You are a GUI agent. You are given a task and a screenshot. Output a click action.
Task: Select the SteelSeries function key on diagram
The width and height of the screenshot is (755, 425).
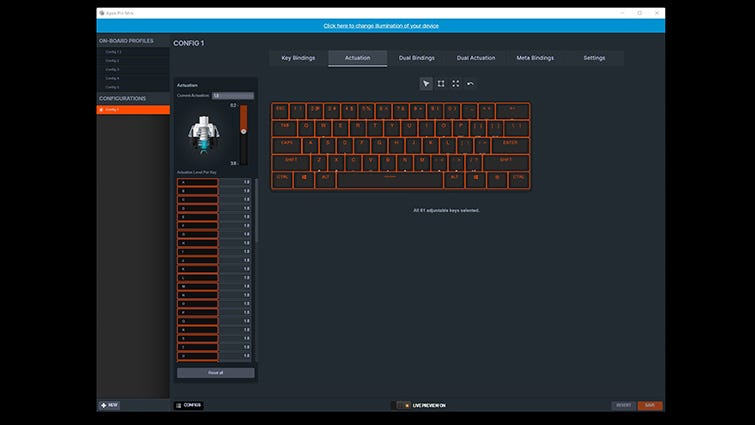click(x=497, y=180)
